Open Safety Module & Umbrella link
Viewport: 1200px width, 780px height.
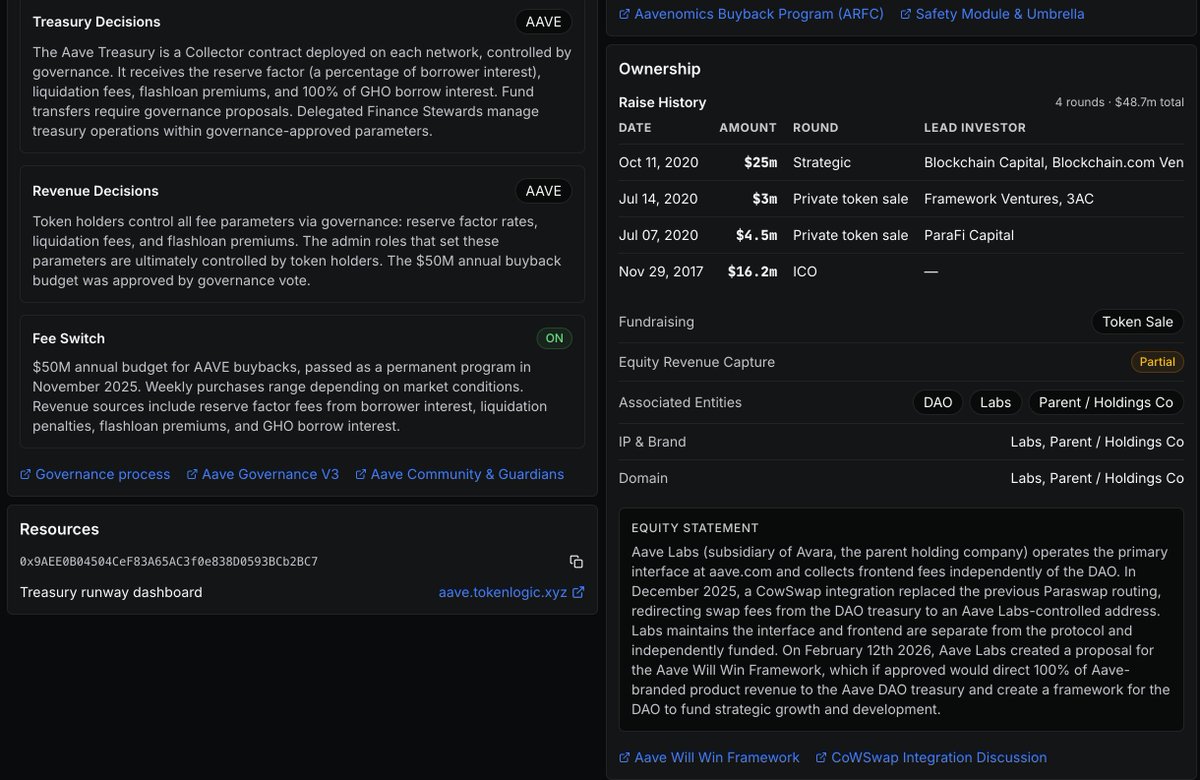pyautogui.click(x=992, y=14)
